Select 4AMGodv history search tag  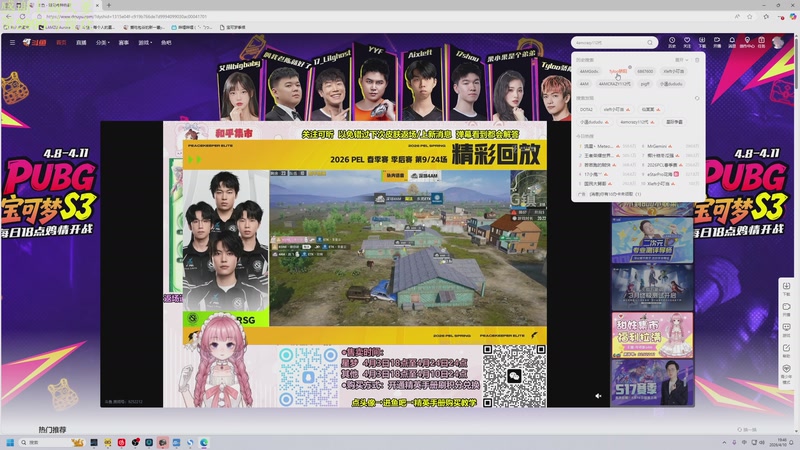589,71
